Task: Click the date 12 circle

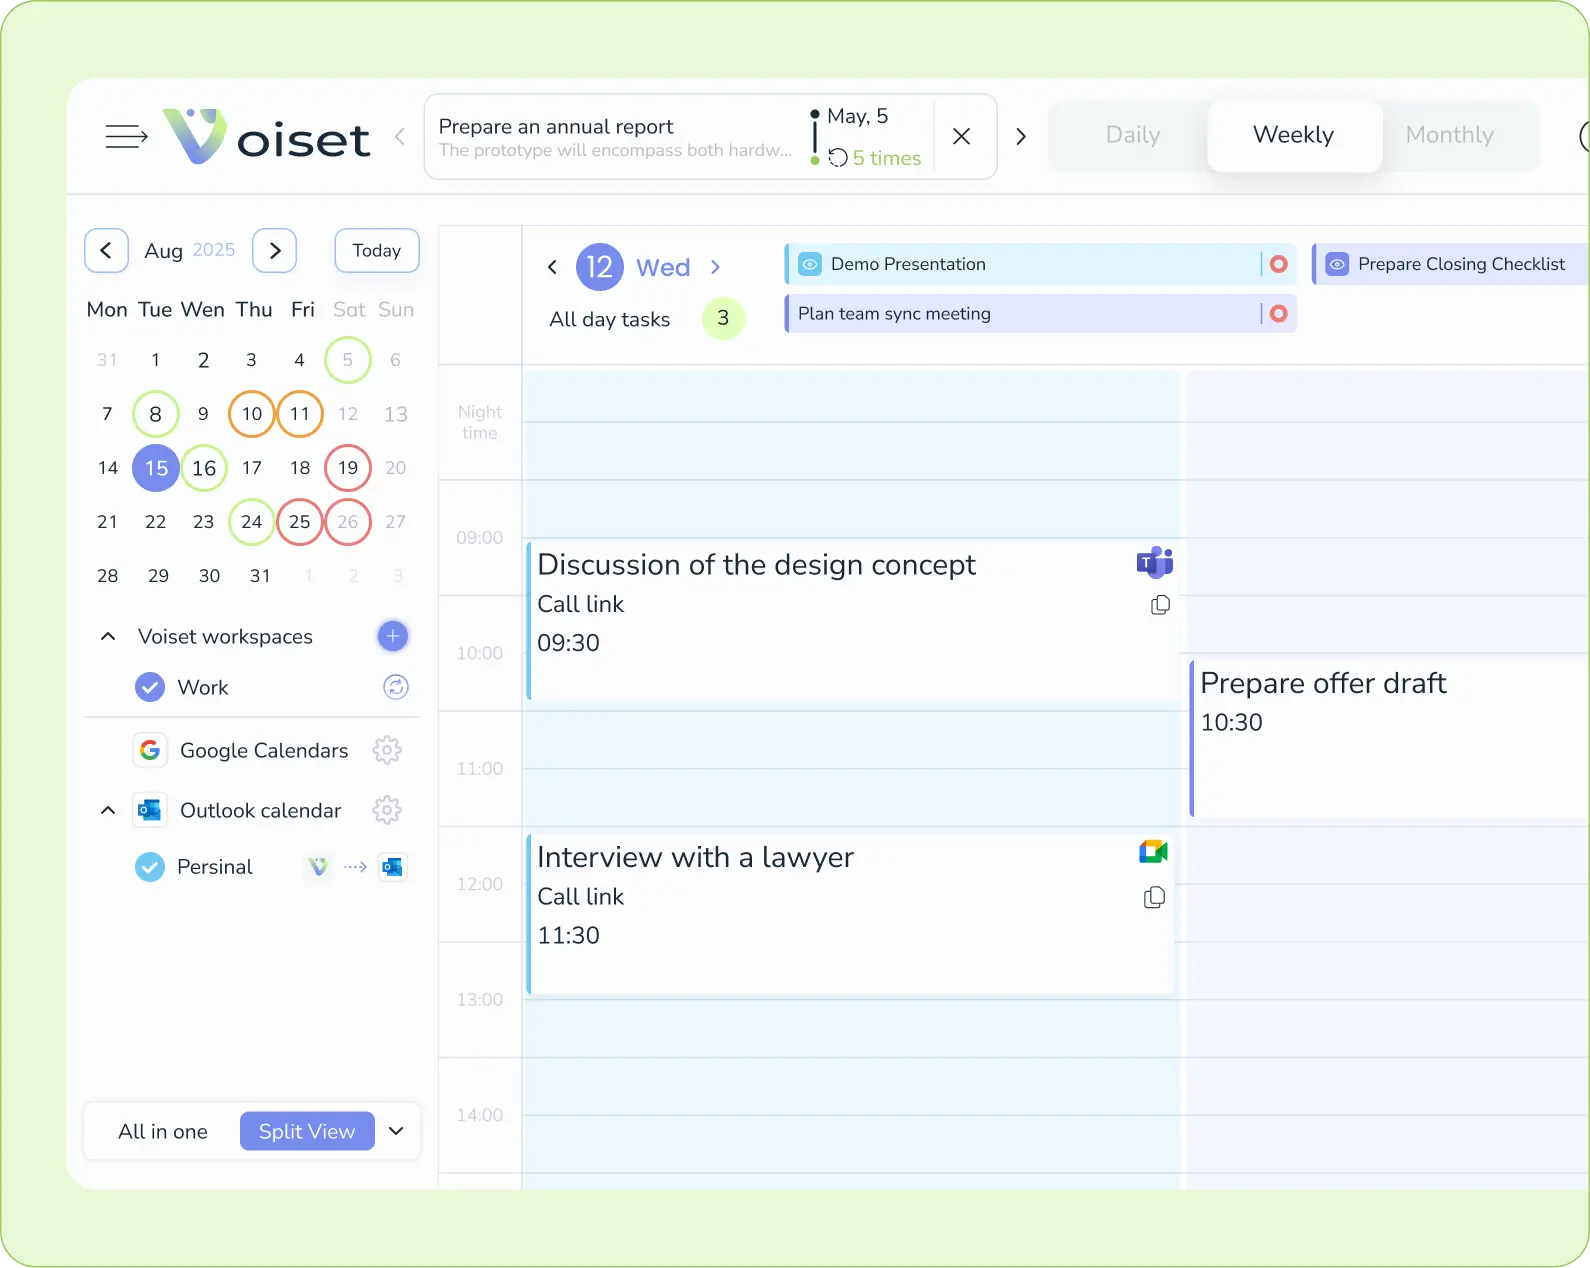Action: tap(600, 267)
